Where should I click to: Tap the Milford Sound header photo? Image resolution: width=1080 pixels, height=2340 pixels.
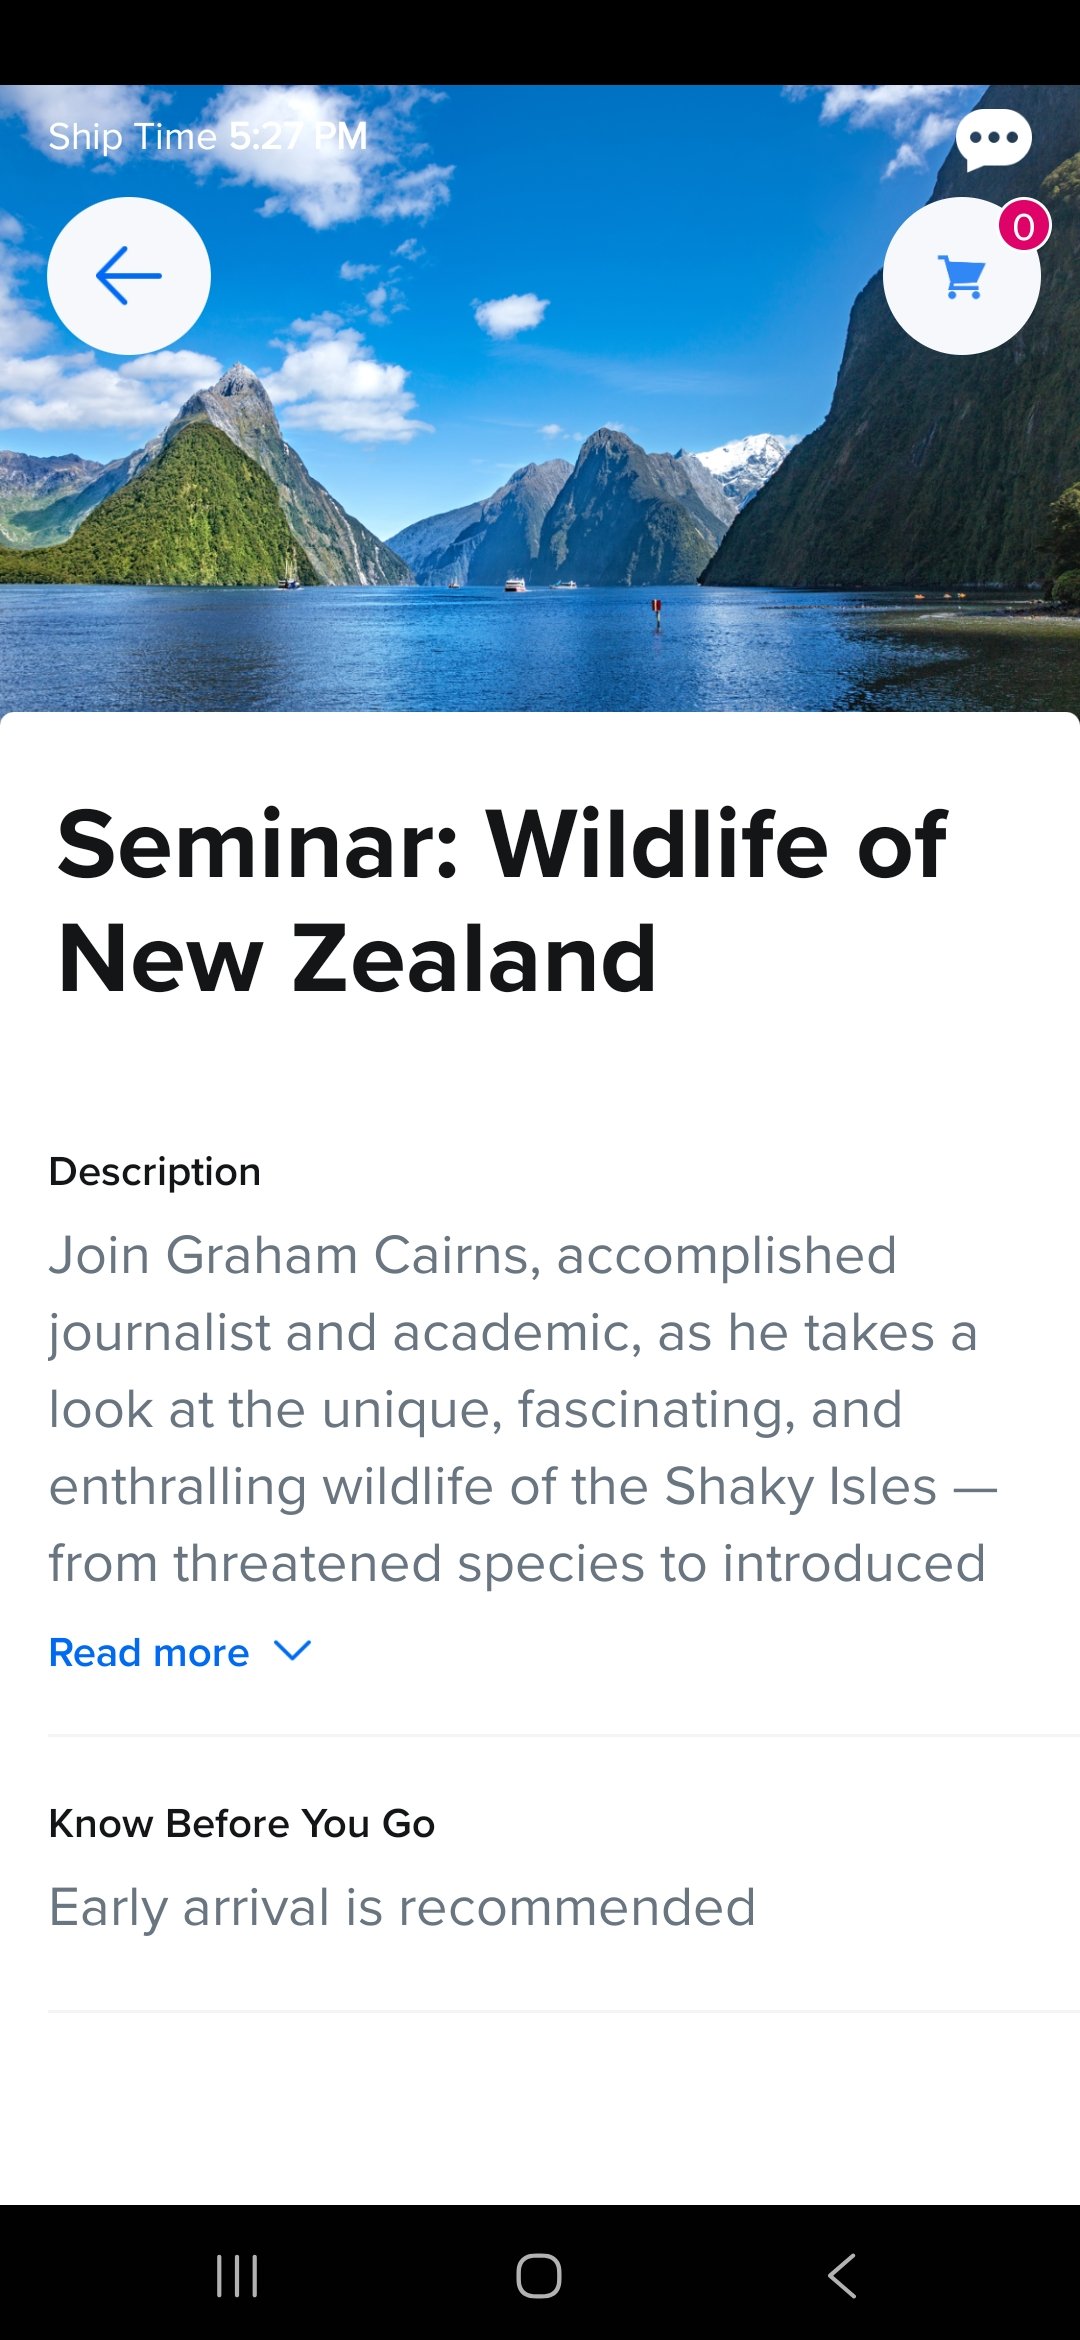coord(540,398)
